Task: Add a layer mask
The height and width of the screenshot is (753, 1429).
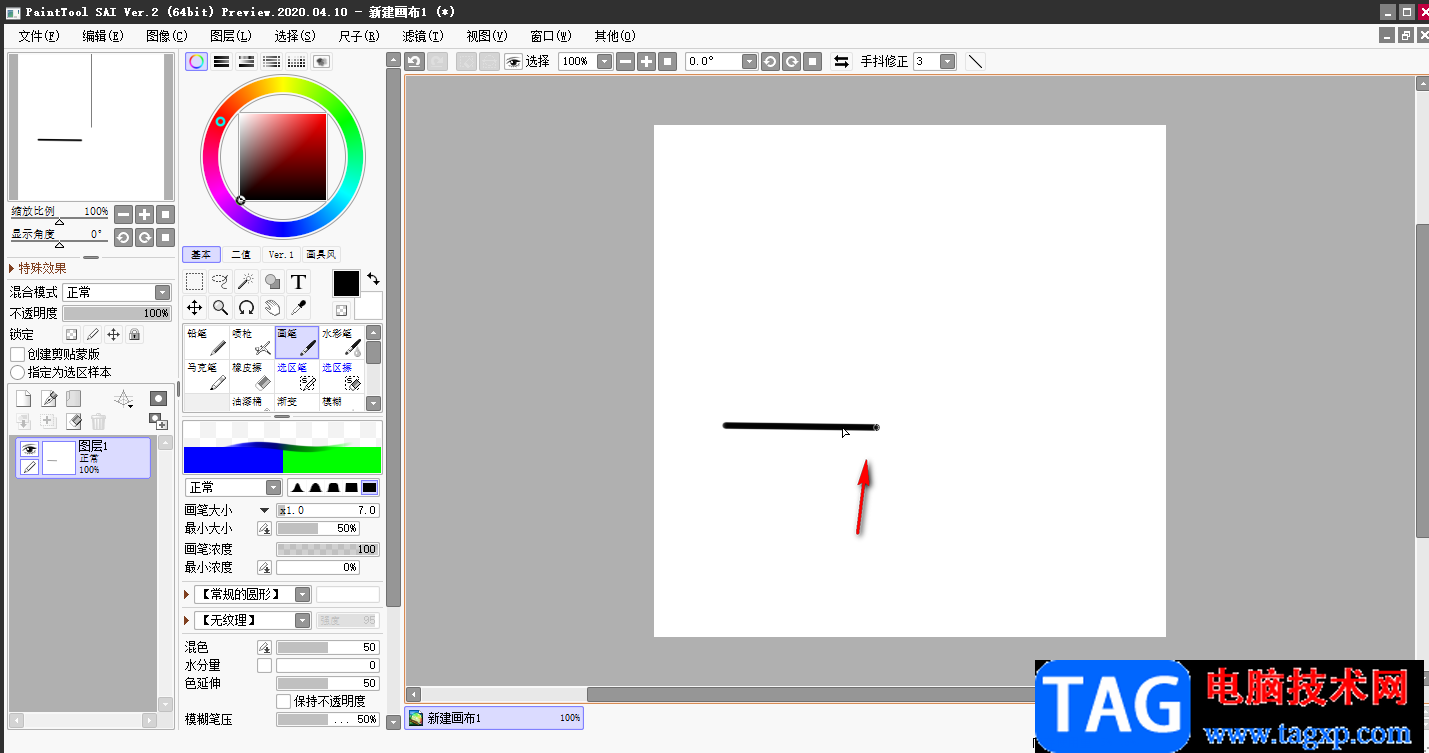Action: coord(158,399)
